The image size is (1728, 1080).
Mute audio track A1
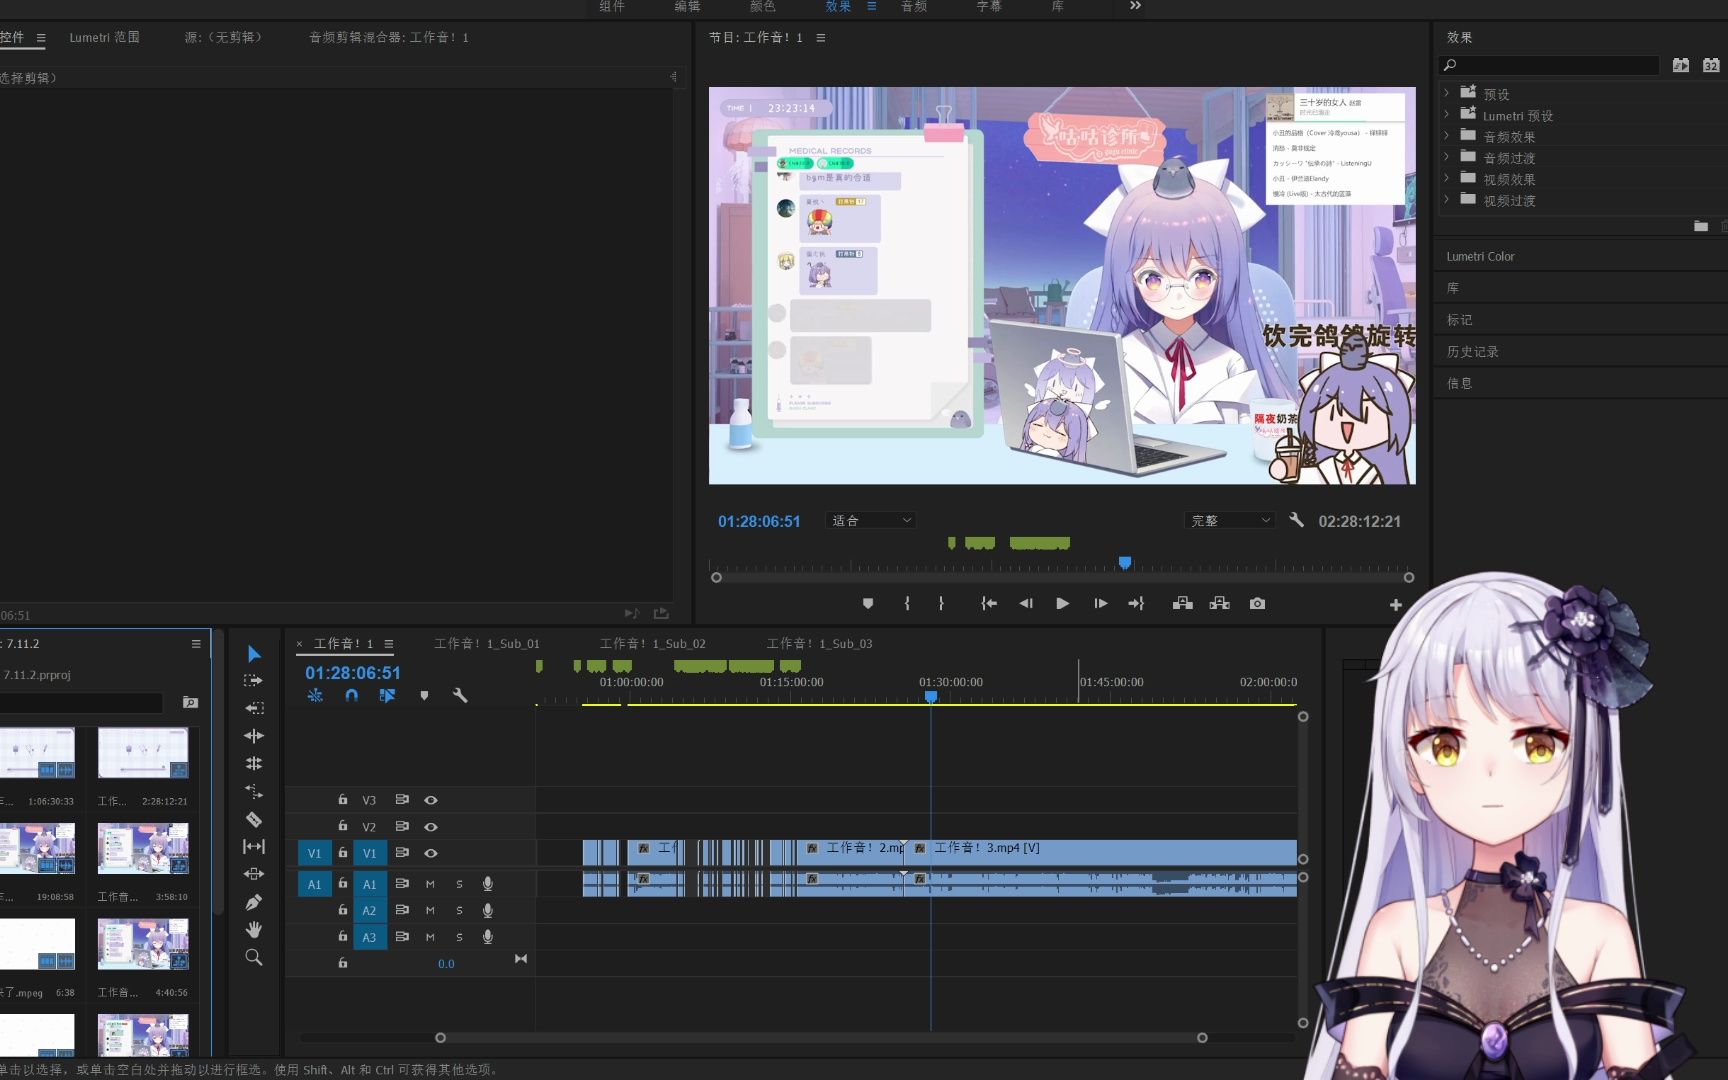(430, 884)
